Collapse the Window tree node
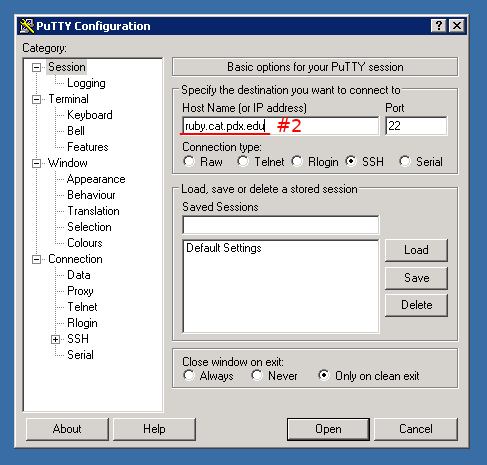Image resolution: width=487 pixels, height=465 pixels. (36, 163)
